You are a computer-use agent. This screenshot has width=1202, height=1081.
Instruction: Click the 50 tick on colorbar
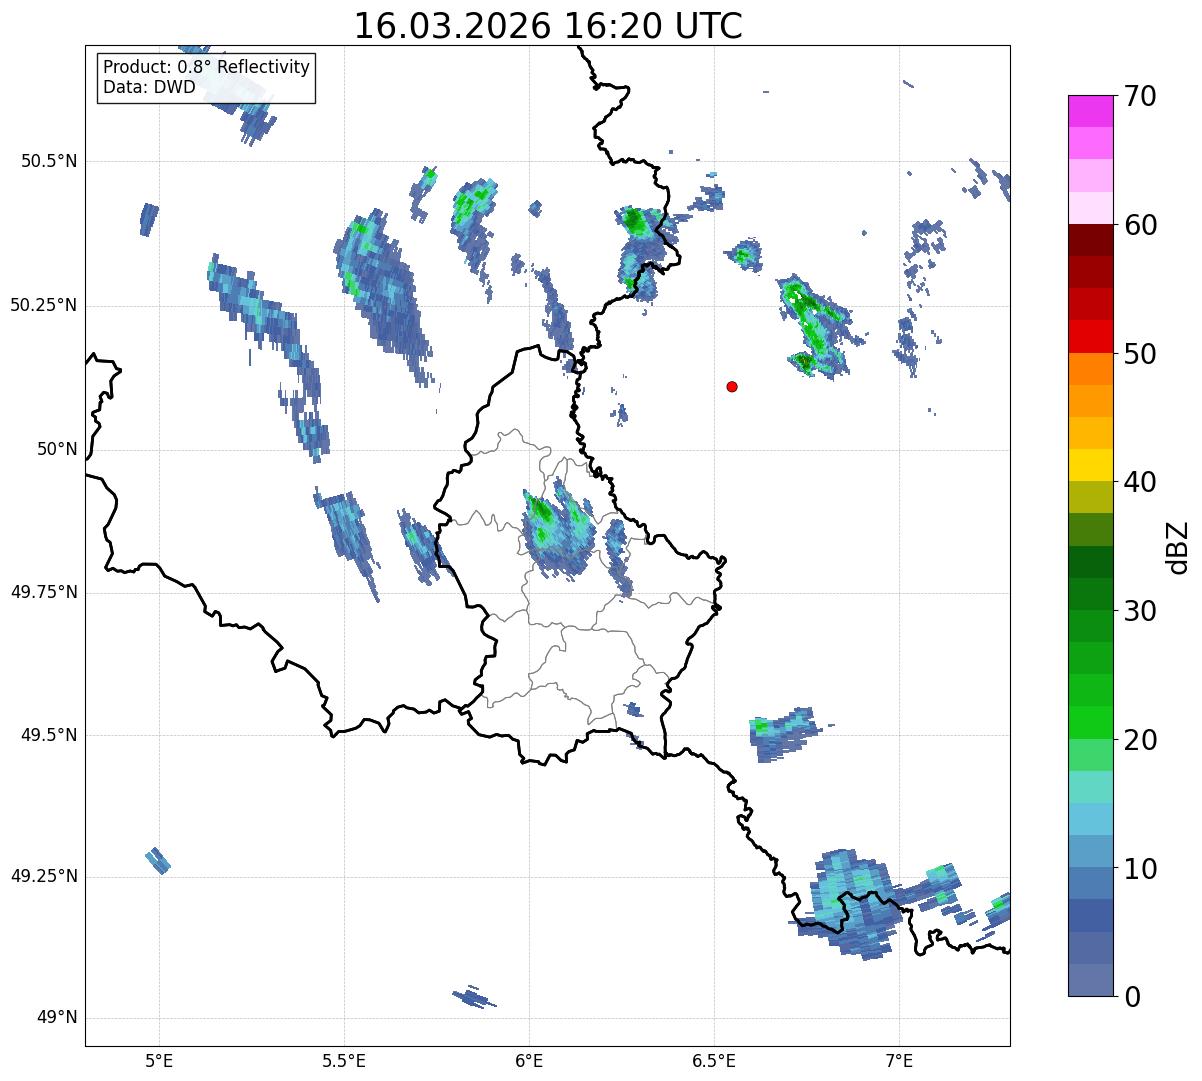pos(1140,354)
